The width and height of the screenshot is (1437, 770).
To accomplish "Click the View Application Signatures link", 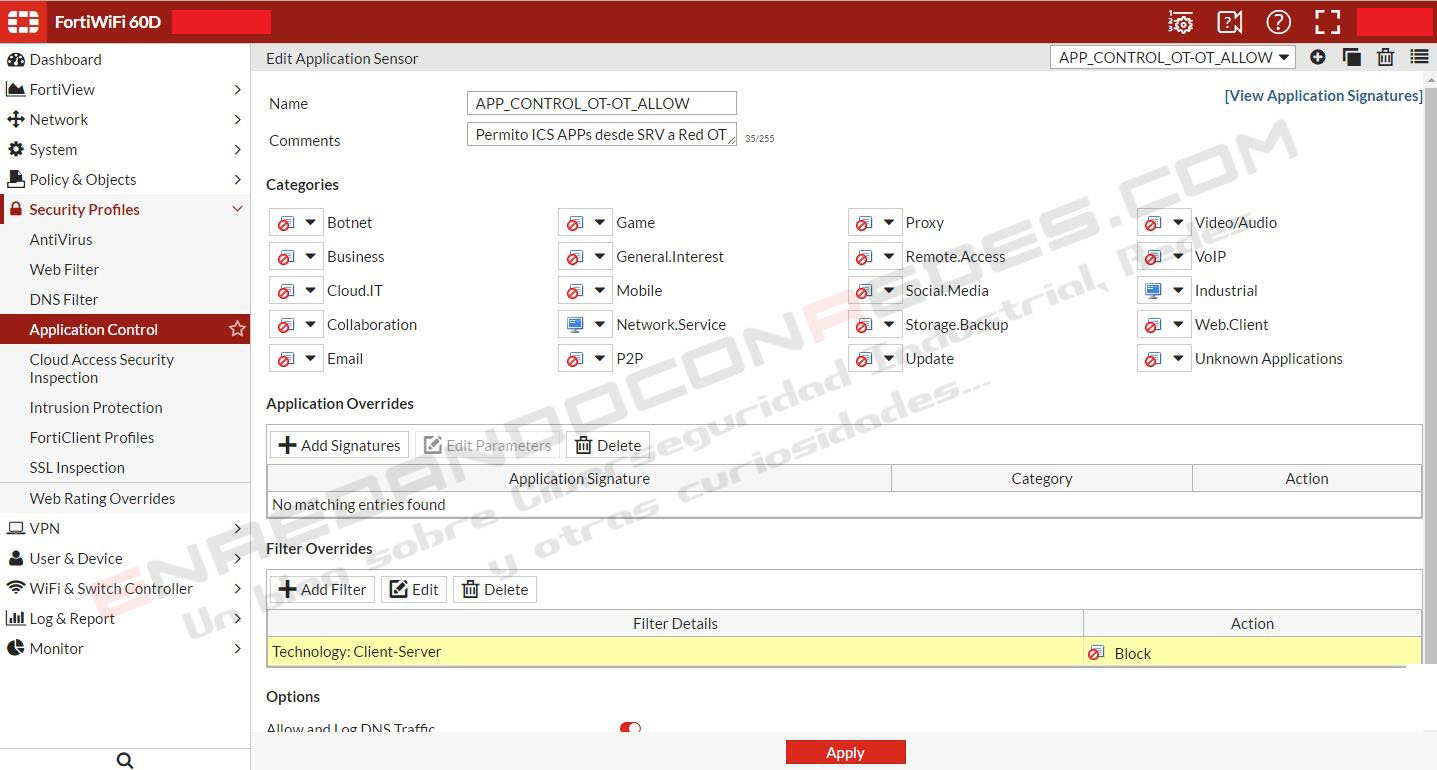I will pyautogui.click(x=1323, y=96).
